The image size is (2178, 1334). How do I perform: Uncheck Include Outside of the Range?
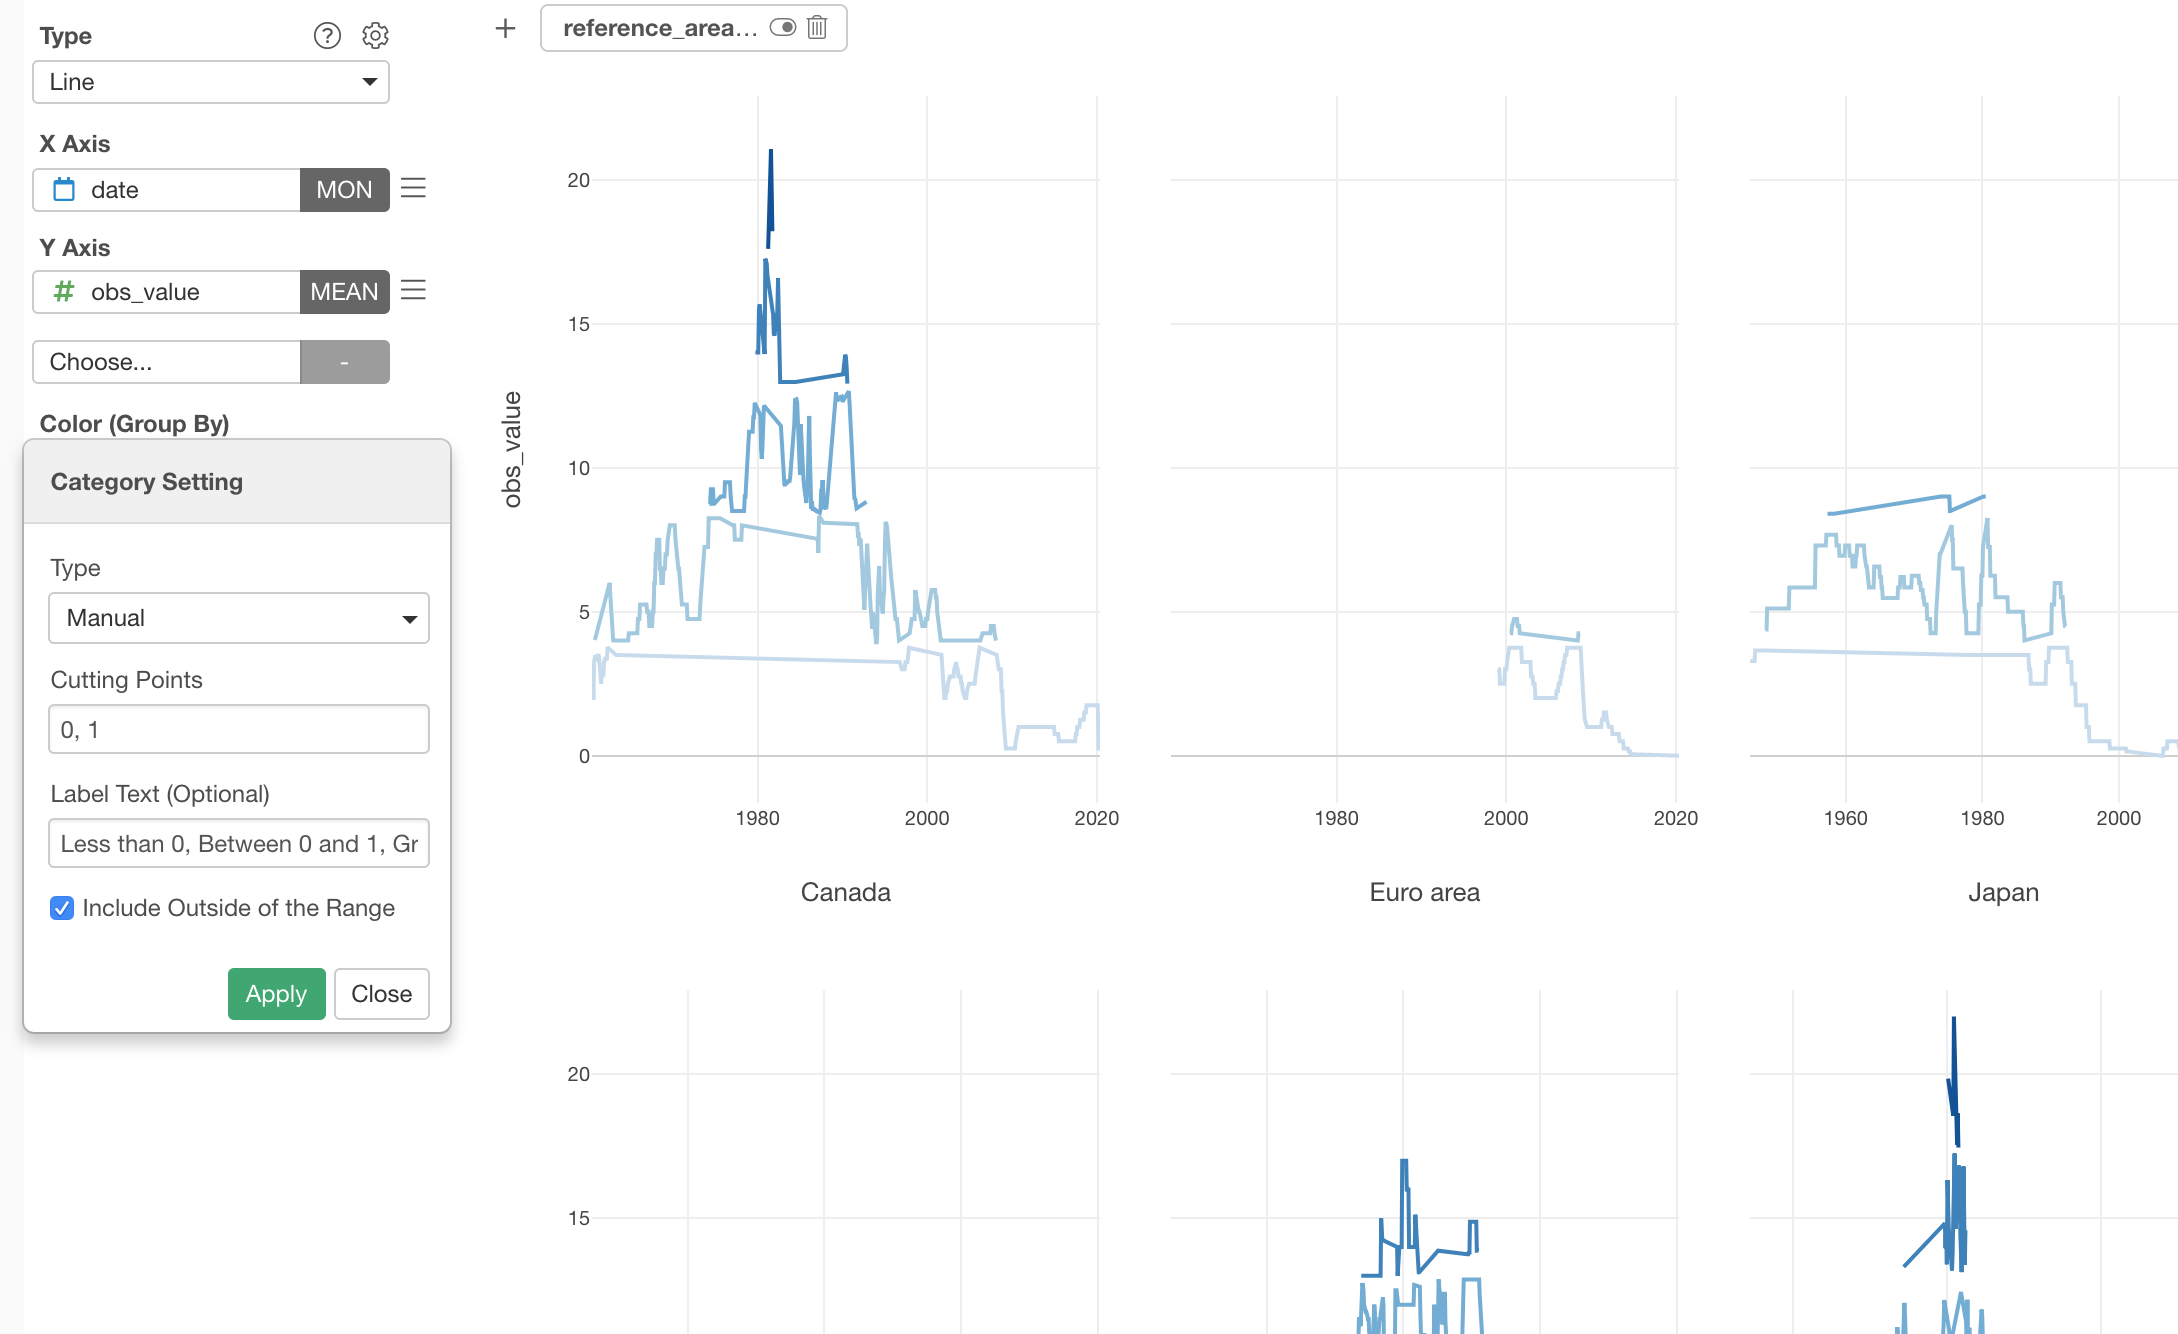(x=62, y=908)
